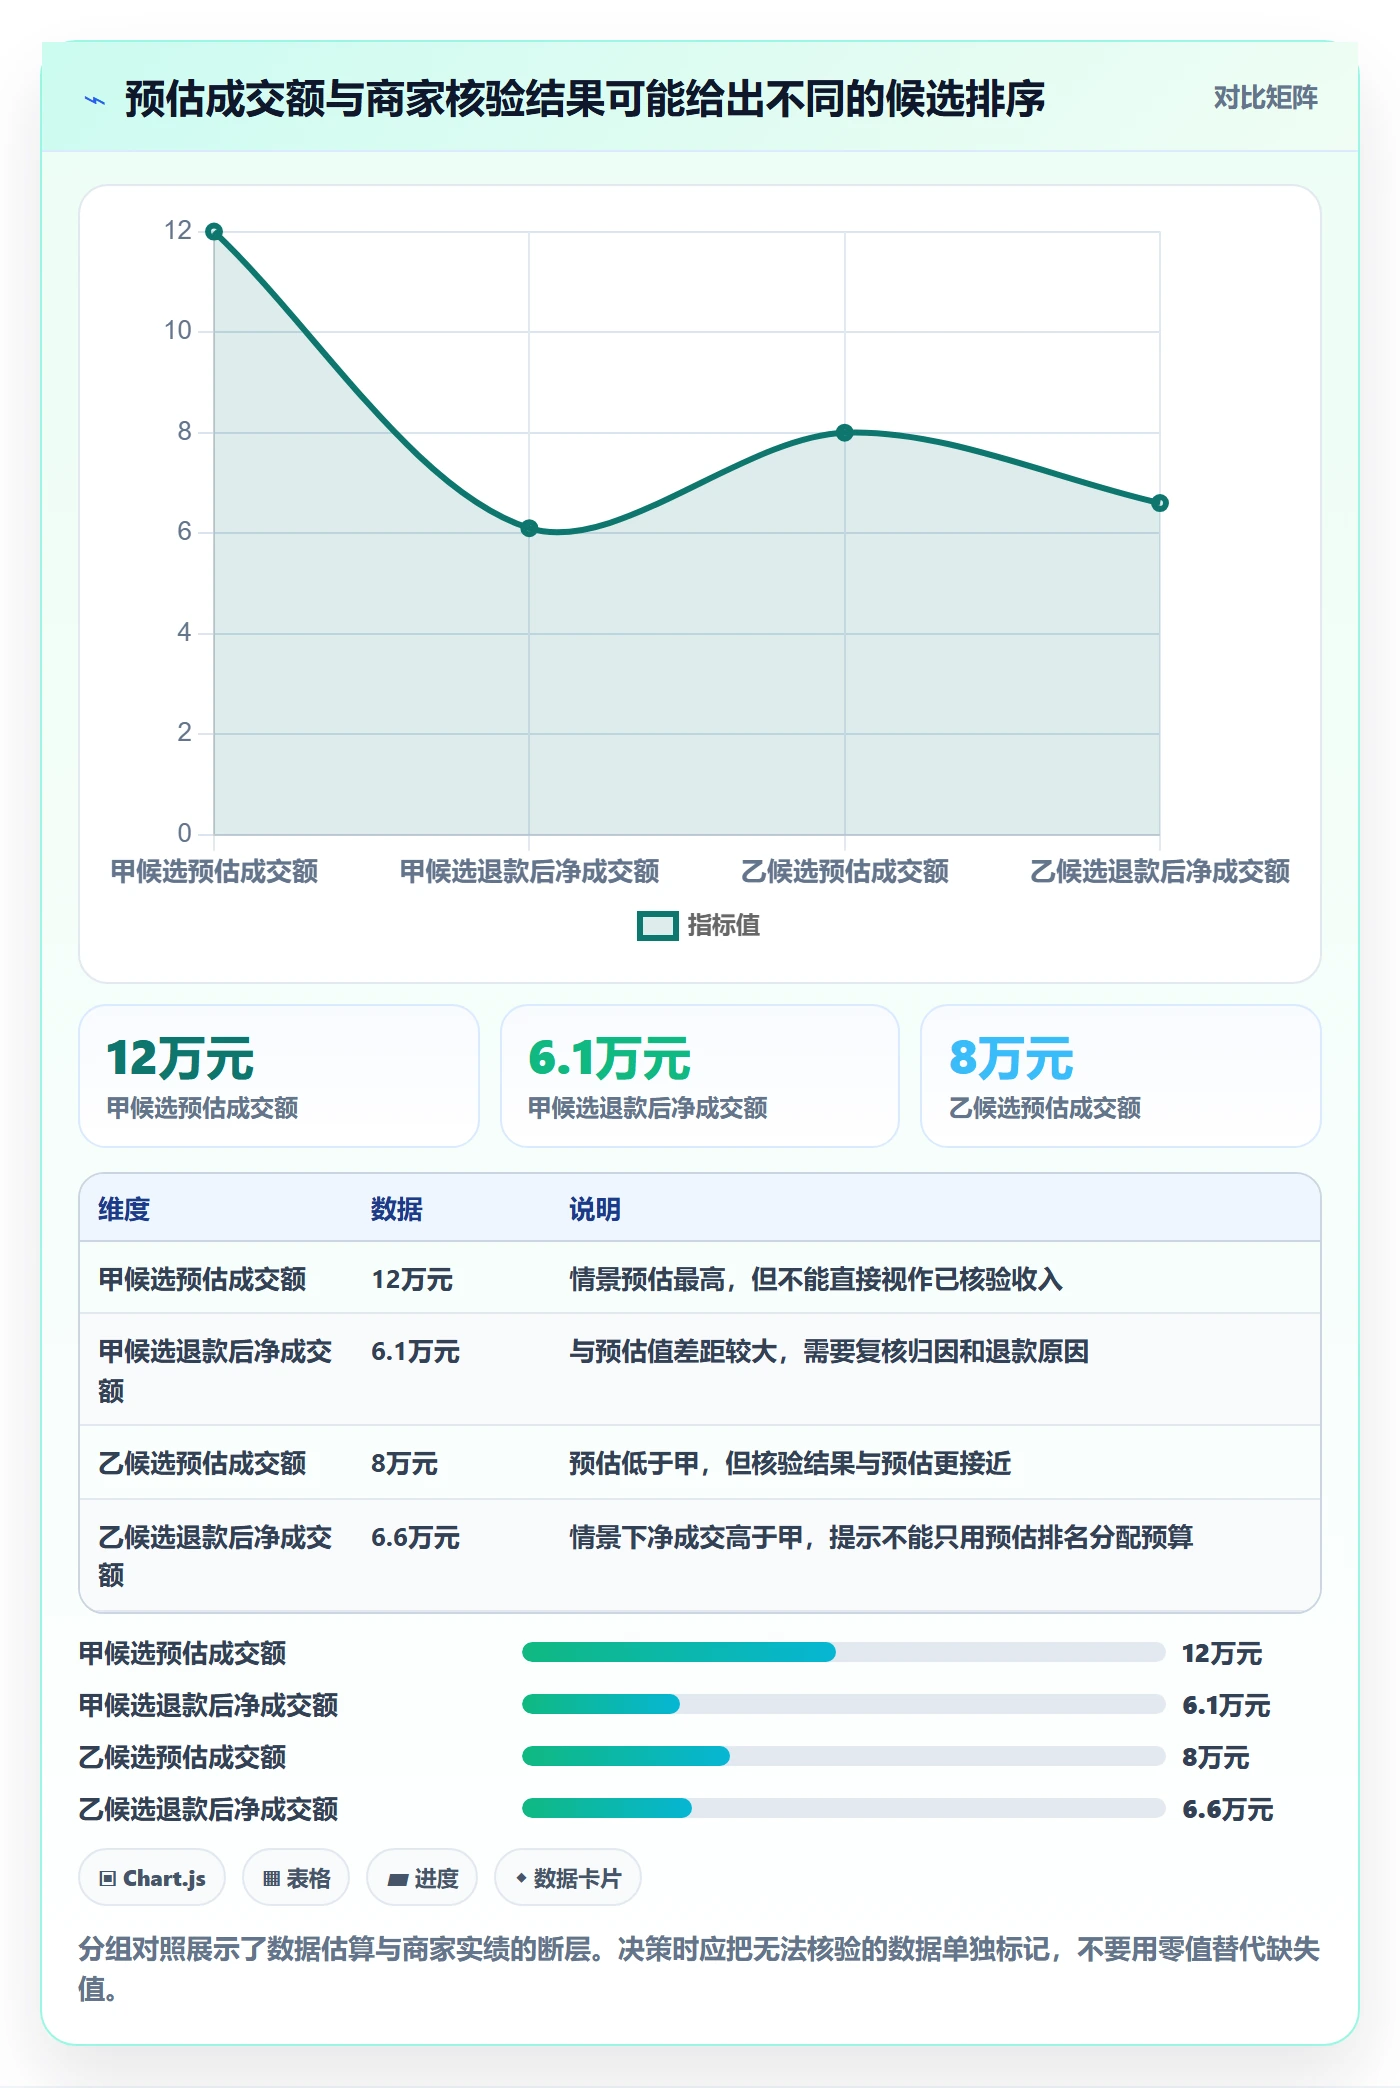Click the 12万元 data card
Viewport: 1400px width, 2088px height.
279,1076
